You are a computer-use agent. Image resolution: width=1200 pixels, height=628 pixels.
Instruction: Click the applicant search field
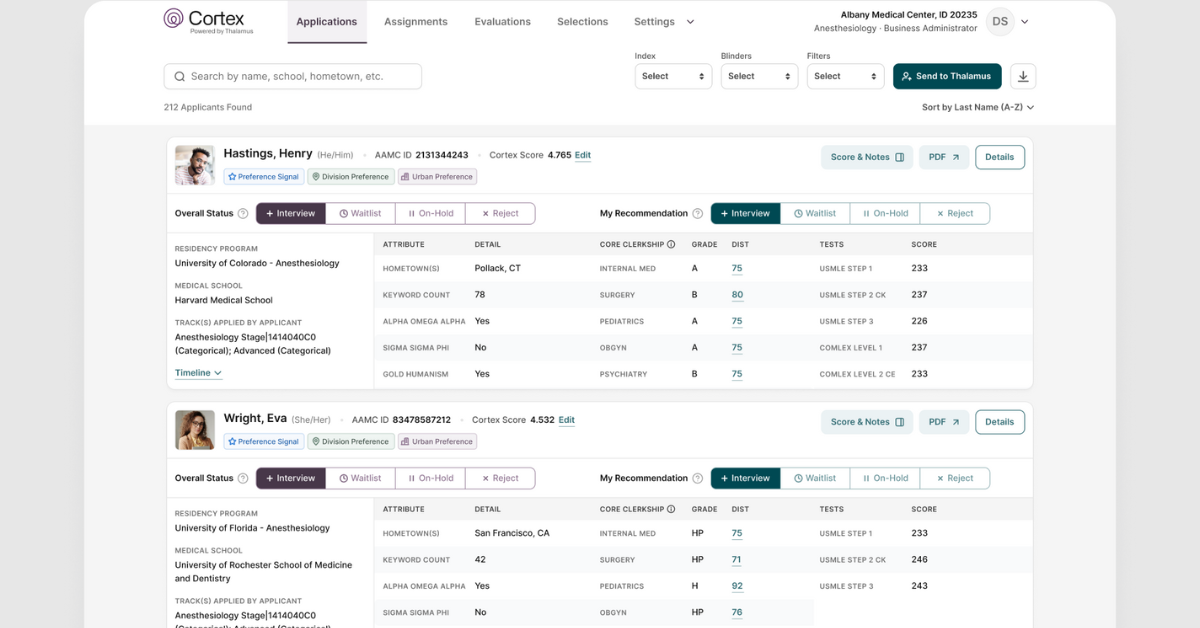click(x=292, y=76)
